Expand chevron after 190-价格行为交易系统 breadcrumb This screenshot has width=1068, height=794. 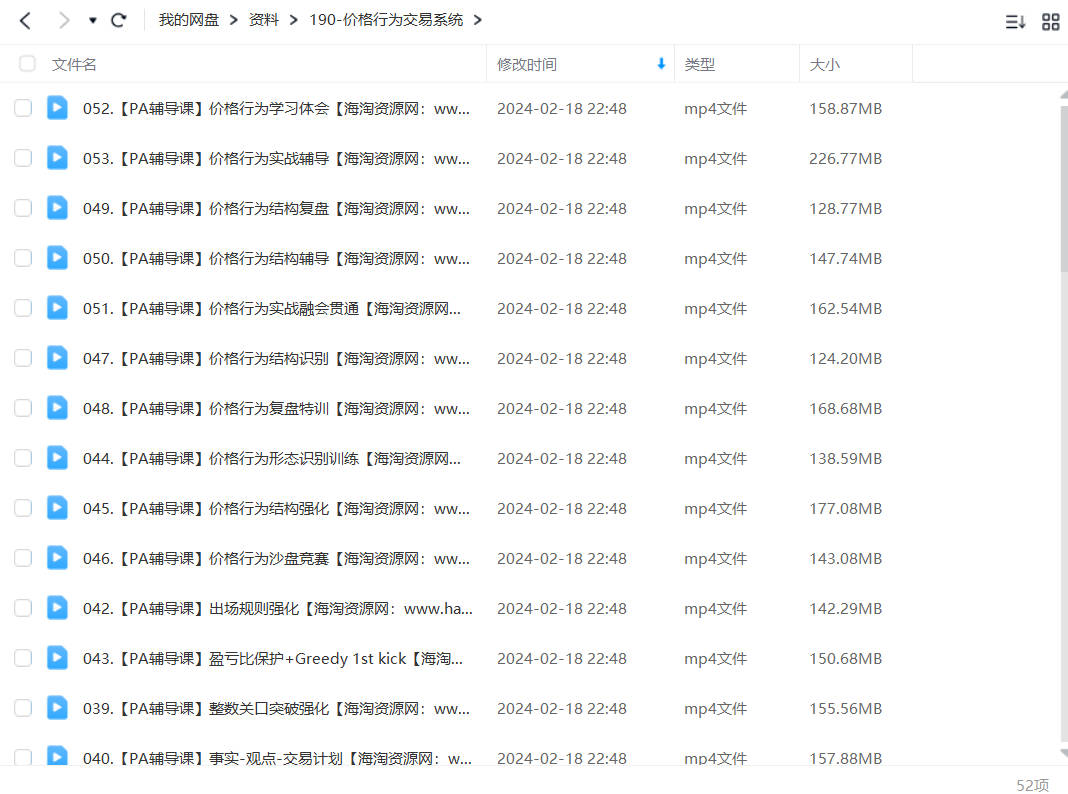477,20
